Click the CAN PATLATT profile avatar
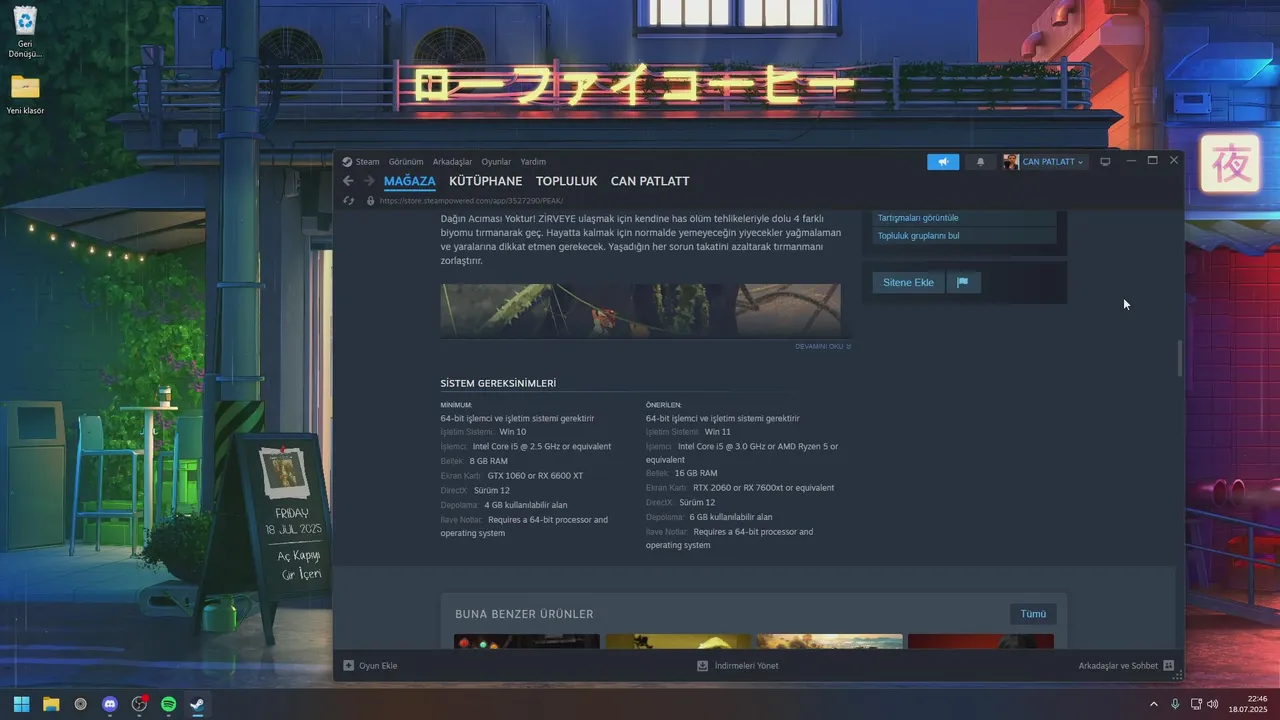 pyautogui.click(x=1011, y=162)
